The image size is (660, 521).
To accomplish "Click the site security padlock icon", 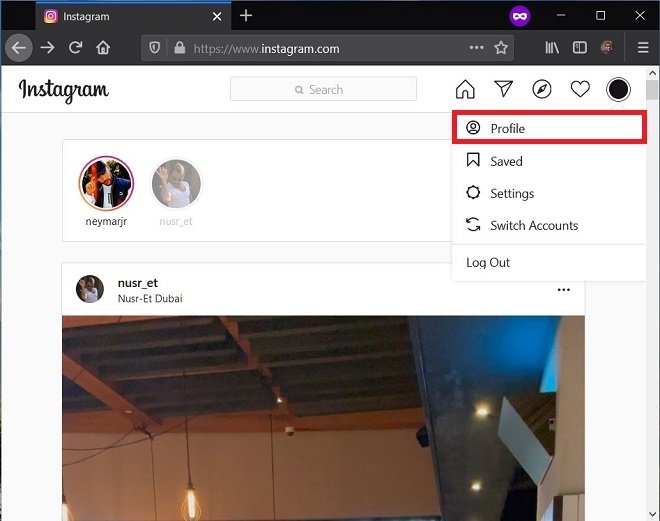I will pyautogui.click(x=180, y=48).
